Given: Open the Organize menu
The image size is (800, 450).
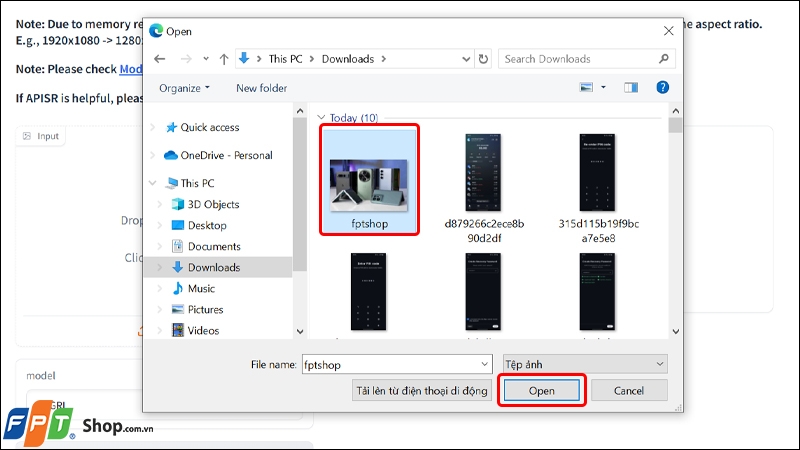Looking at the screenshot, I should 184,88.
